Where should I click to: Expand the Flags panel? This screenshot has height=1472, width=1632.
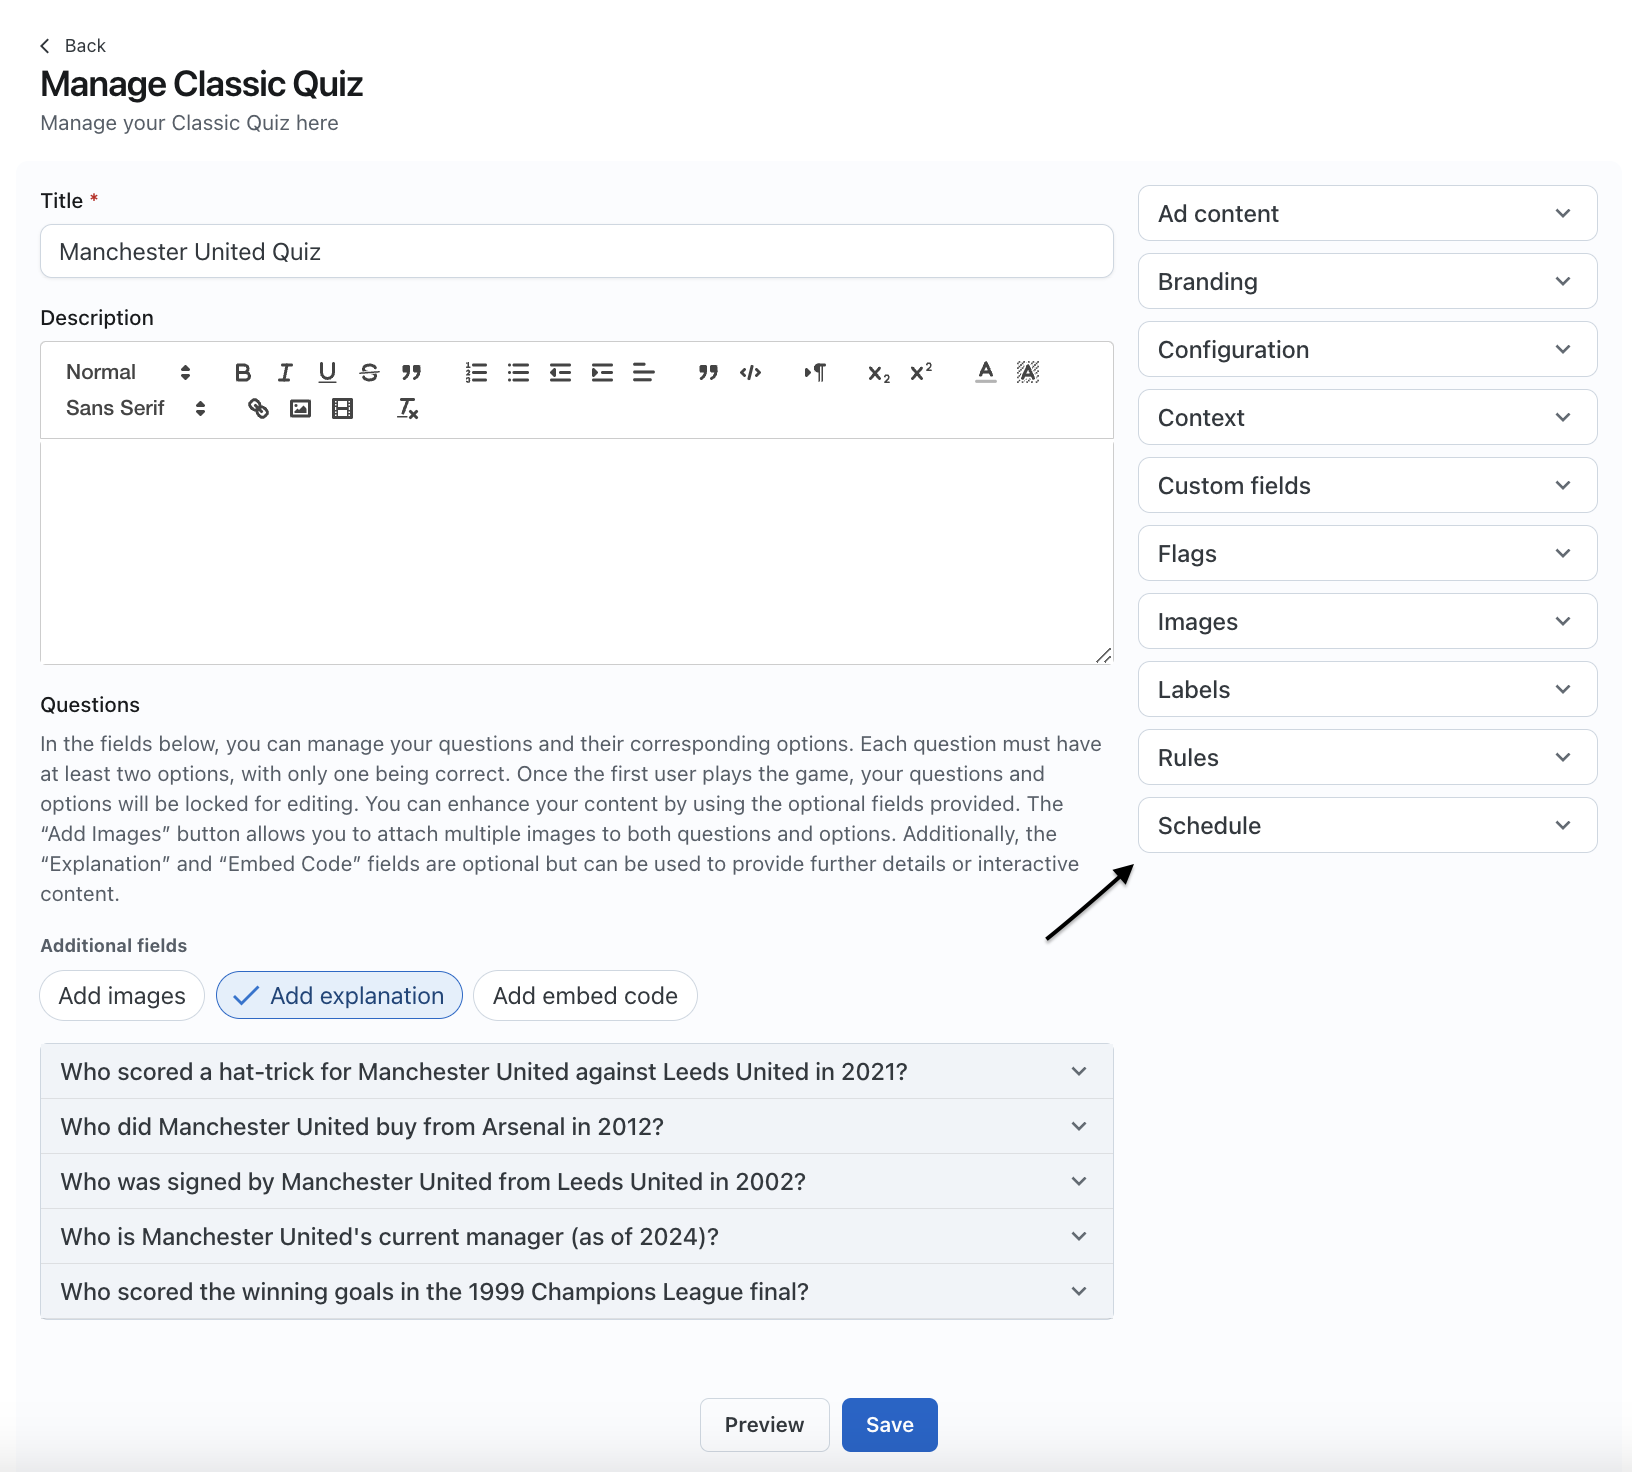1367,553
